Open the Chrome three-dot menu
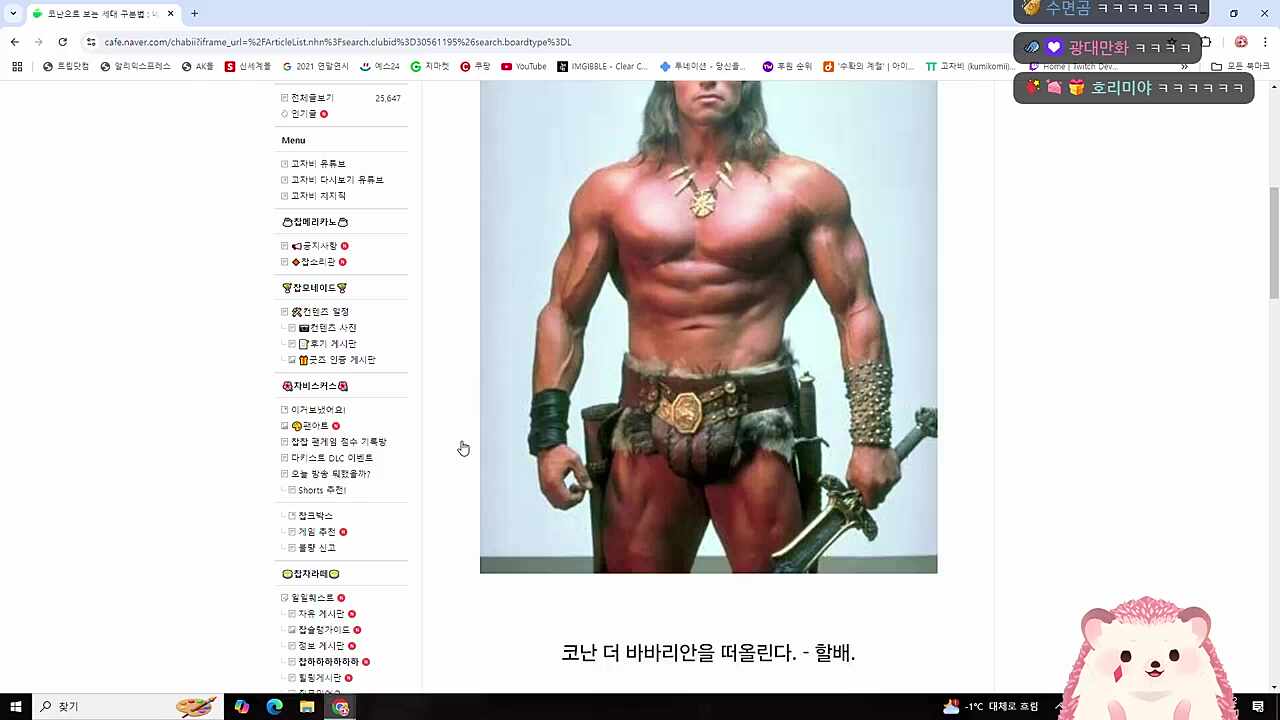 pos(1266,42)
